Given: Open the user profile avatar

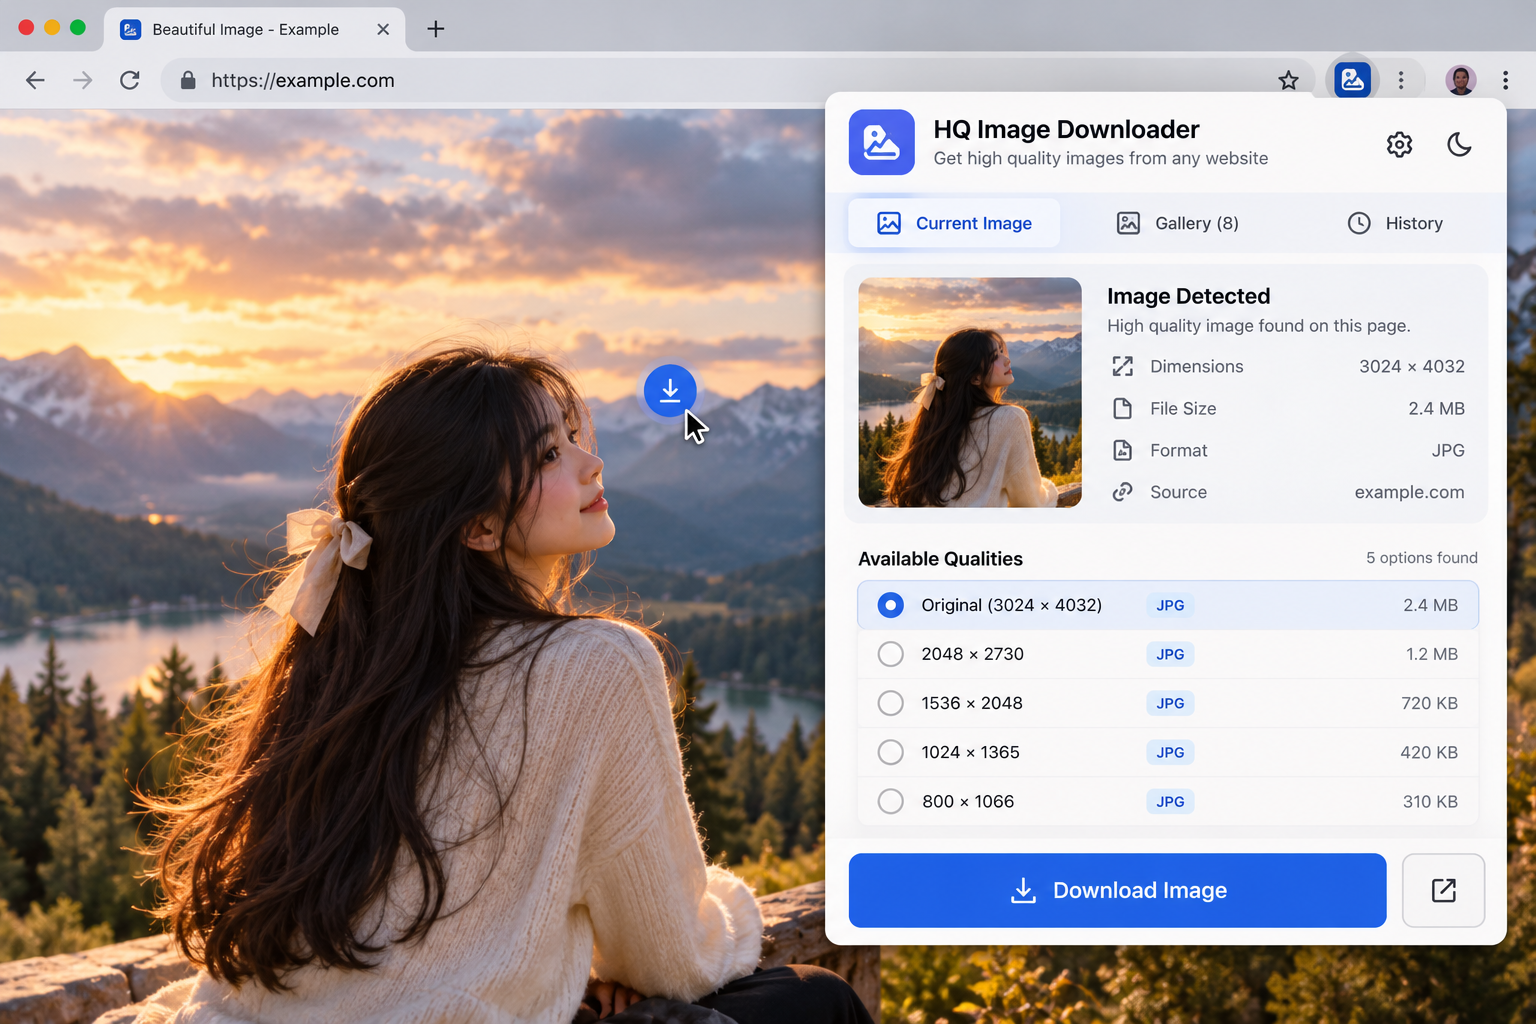Looking at the screenshot, I should pos(1461,80).
